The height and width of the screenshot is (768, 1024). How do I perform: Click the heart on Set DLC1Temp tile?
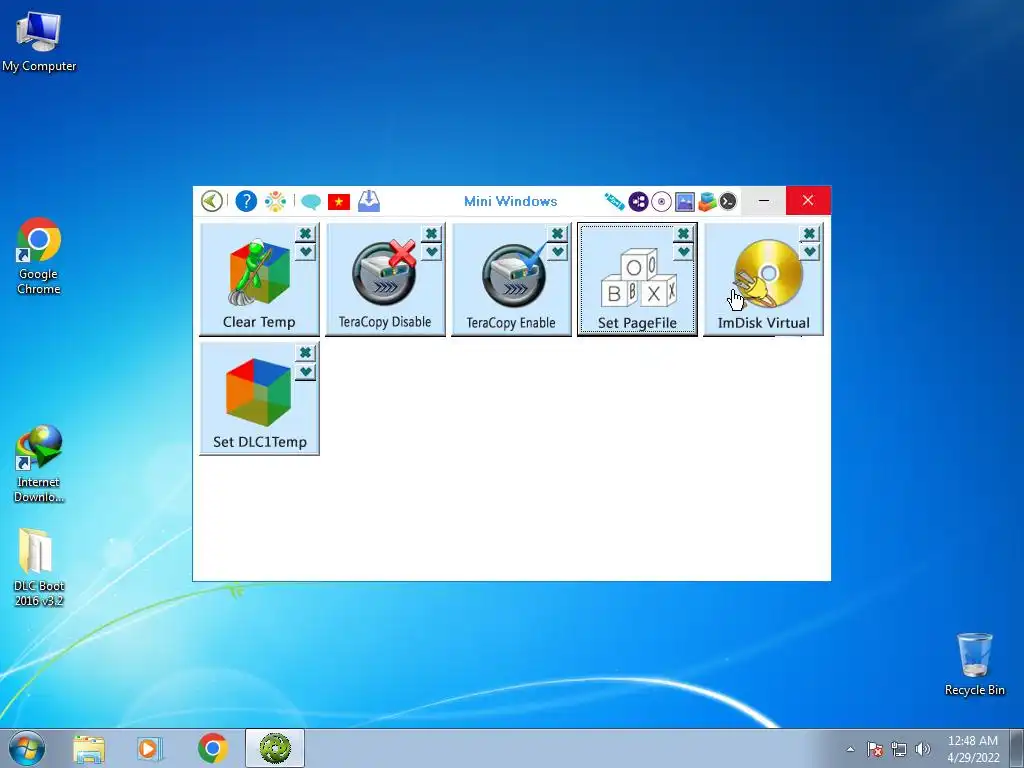coord(305,372)
